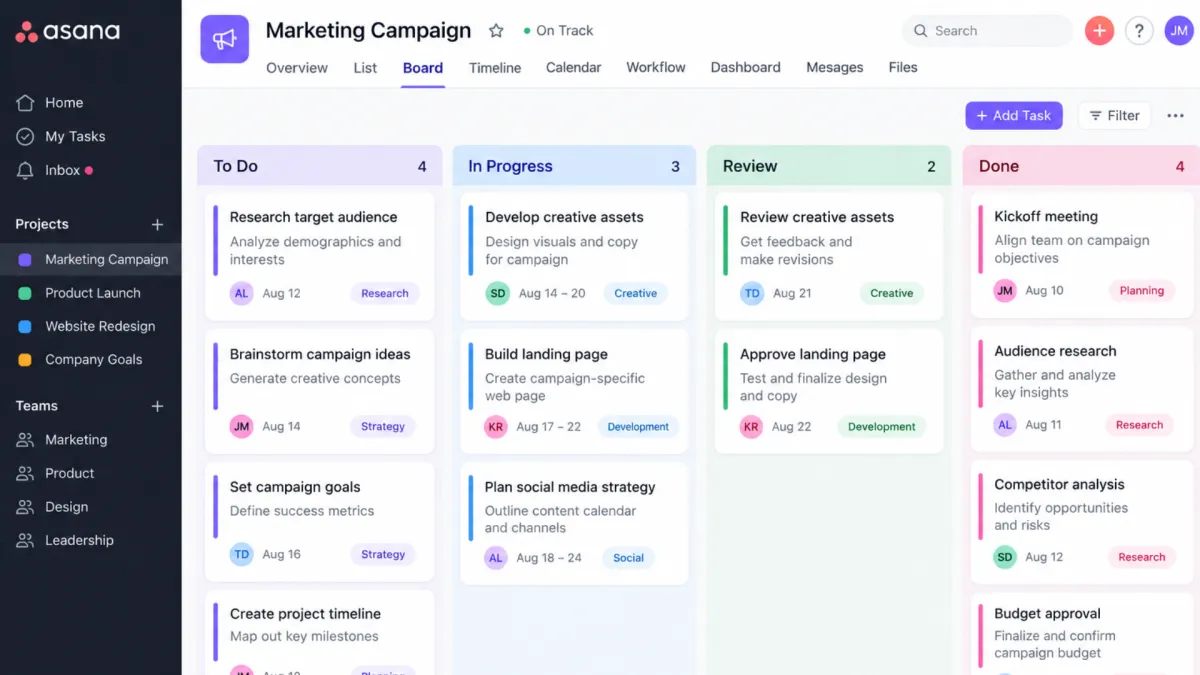1200x675 pixels.
Task: Click the orange Company Goals color dot
Action: click(x=25, y=360)
